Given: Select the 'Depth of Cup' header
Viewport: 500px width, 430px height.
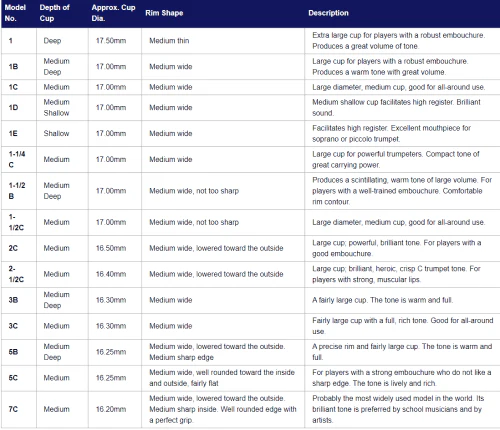Looking at the screenshot, I should point(54,13).
